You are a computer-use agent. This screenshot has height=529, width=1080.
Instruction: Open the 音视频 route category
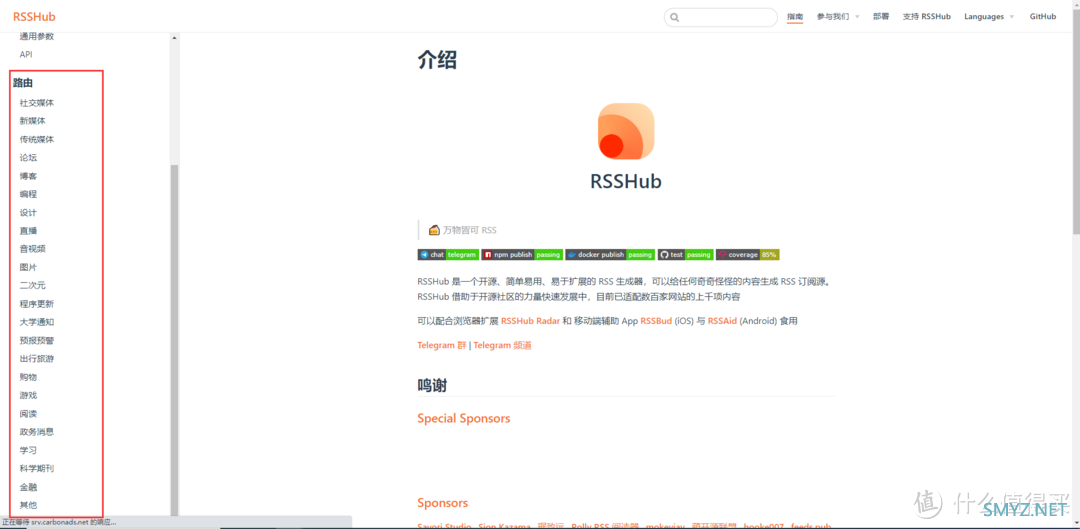point(32,249)
